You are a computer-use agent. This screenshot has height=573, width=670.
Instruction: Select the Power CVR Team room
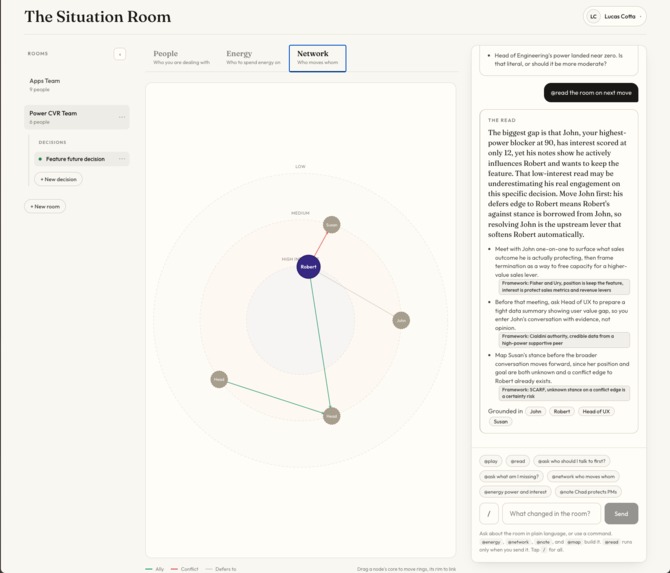click(x=77, y=117)
